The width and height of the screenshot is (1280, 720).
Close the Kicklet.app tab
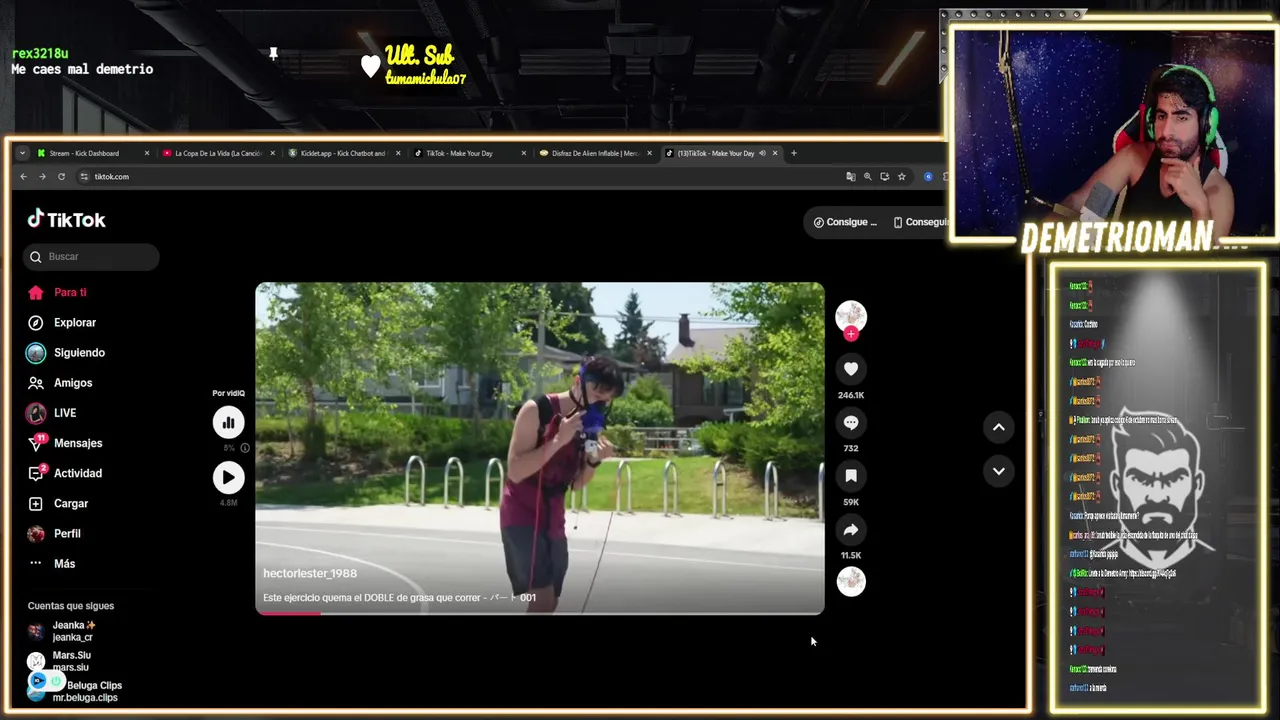398,153
